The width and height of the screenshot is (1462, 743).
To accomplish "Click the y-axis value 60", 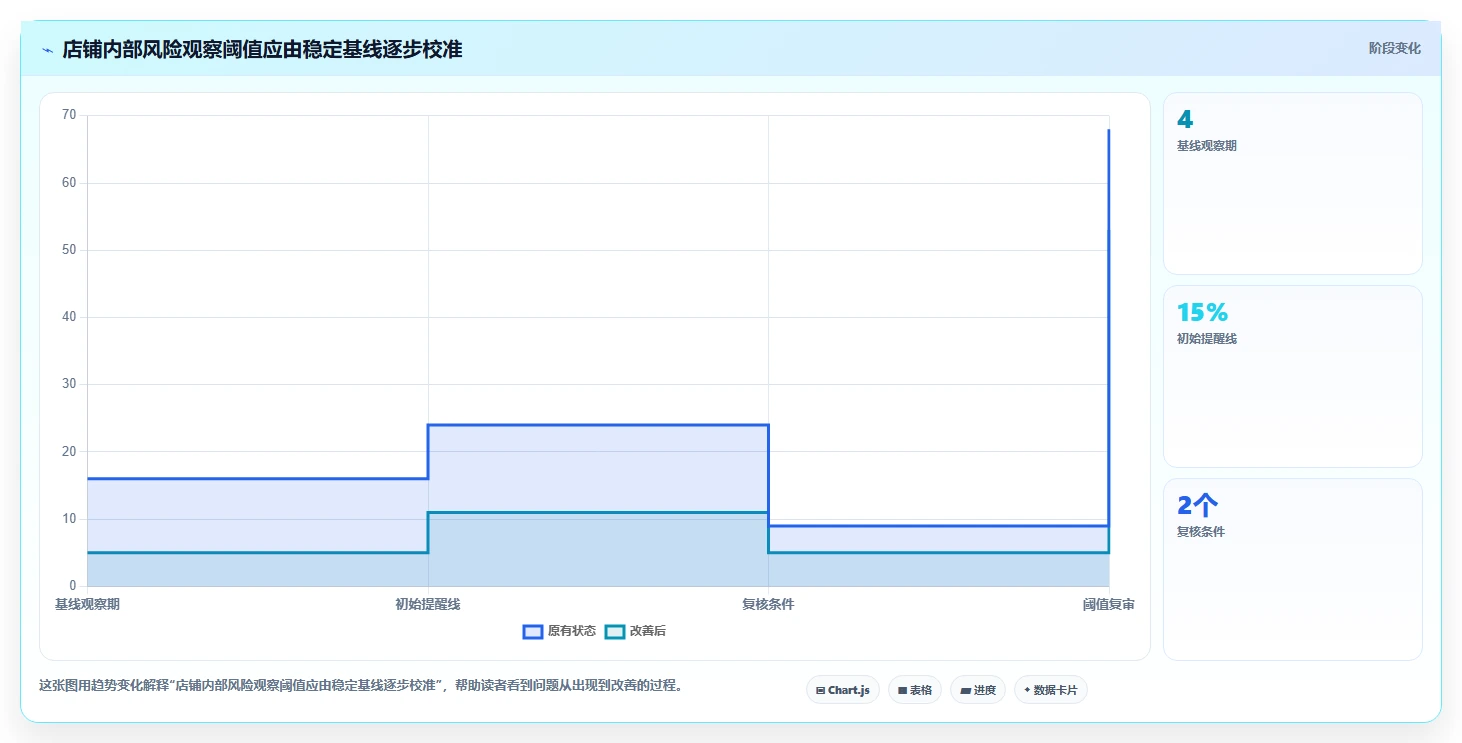I will coord(69,182).
